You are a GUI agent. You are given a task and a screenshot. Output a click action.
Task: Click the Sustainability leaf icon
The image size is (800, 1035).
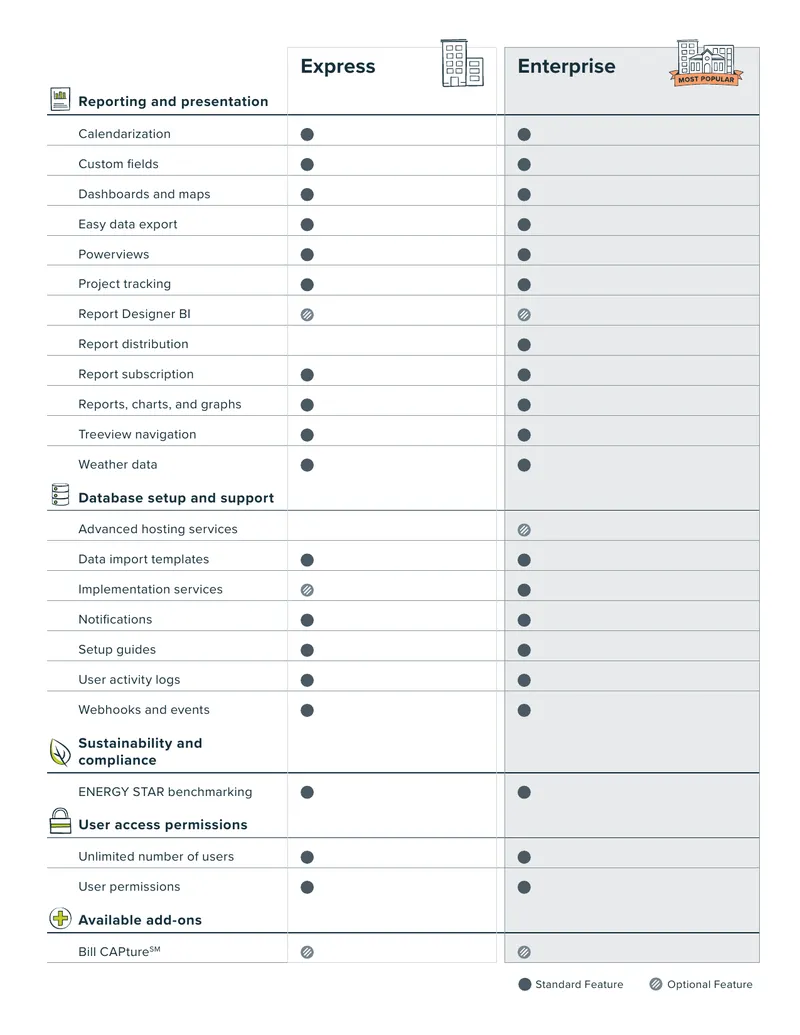(x=60, y=752)
